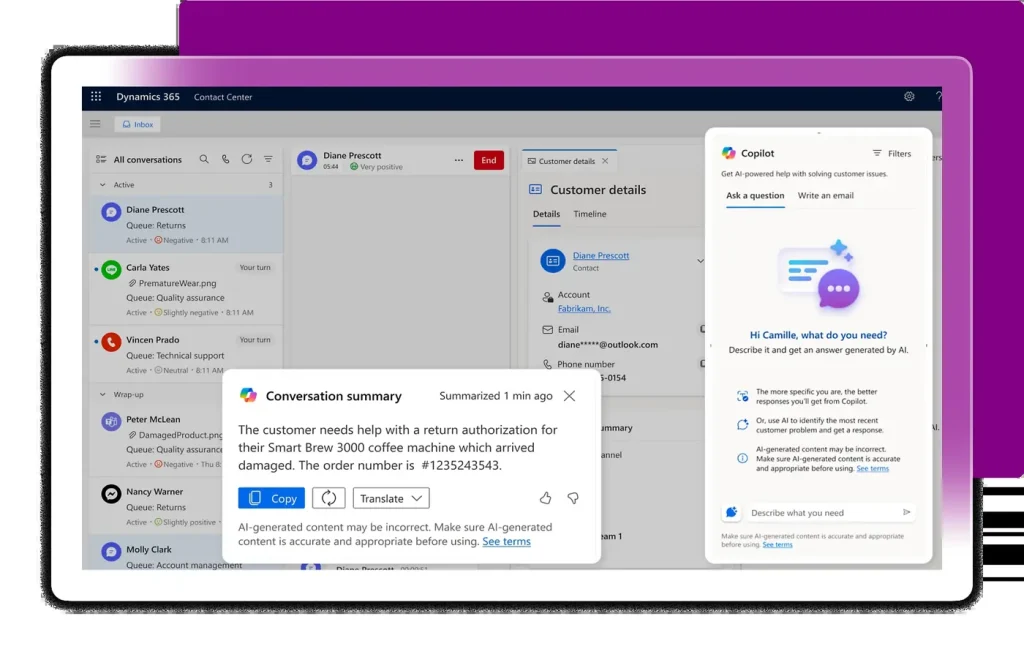Click Dynamics 365 title
This screenshot has width=1024, height=657.
[148, 97]
